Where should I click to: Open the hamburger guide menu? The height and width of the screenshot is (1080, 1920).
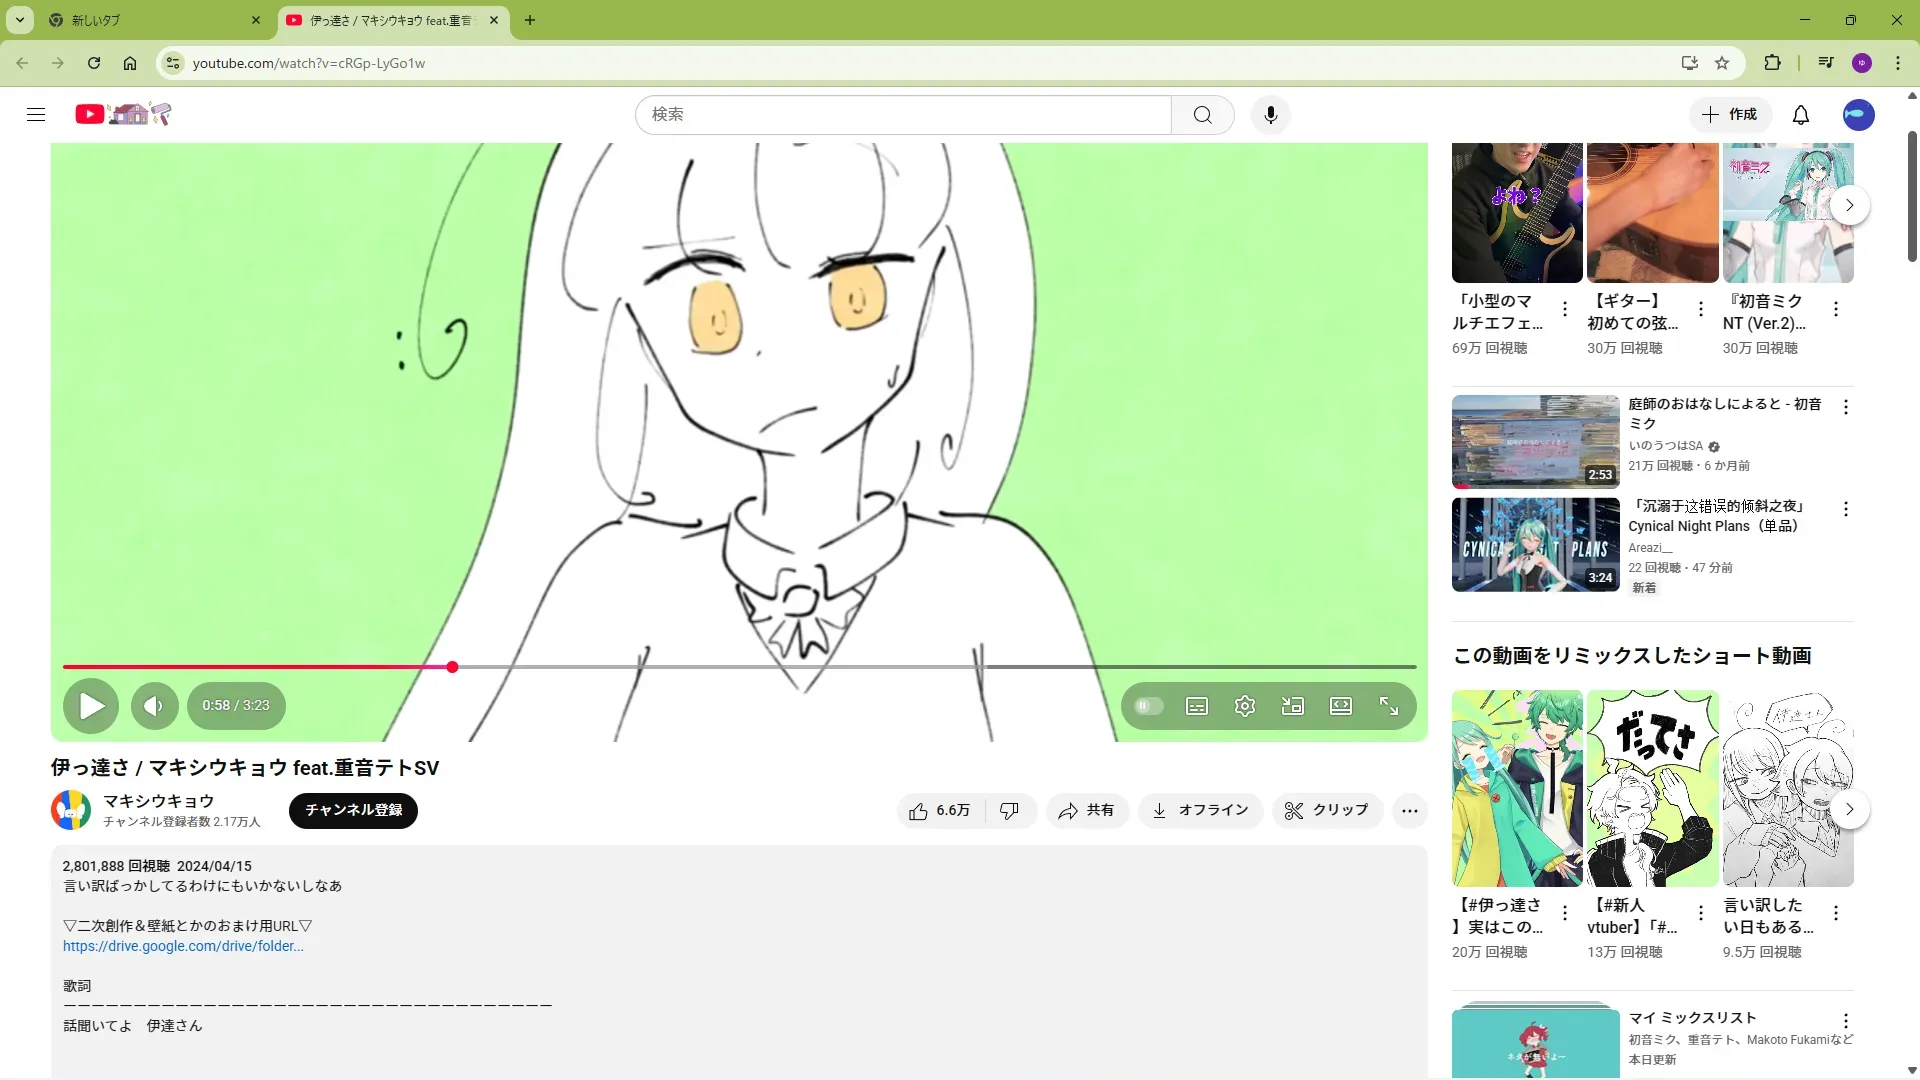pos(36,115)
